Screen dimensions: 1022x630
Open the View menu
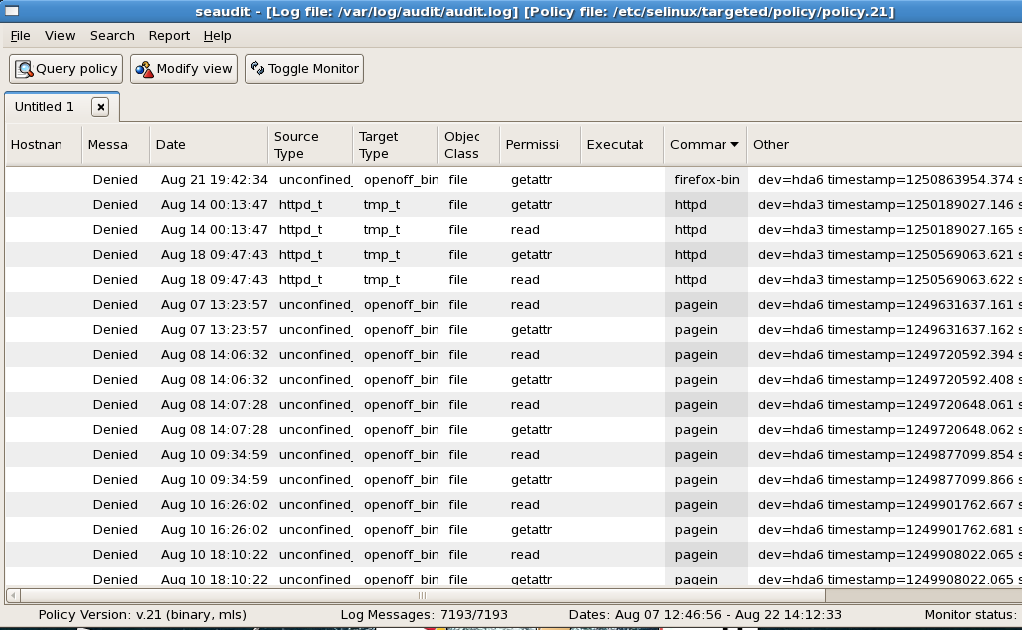60,36
